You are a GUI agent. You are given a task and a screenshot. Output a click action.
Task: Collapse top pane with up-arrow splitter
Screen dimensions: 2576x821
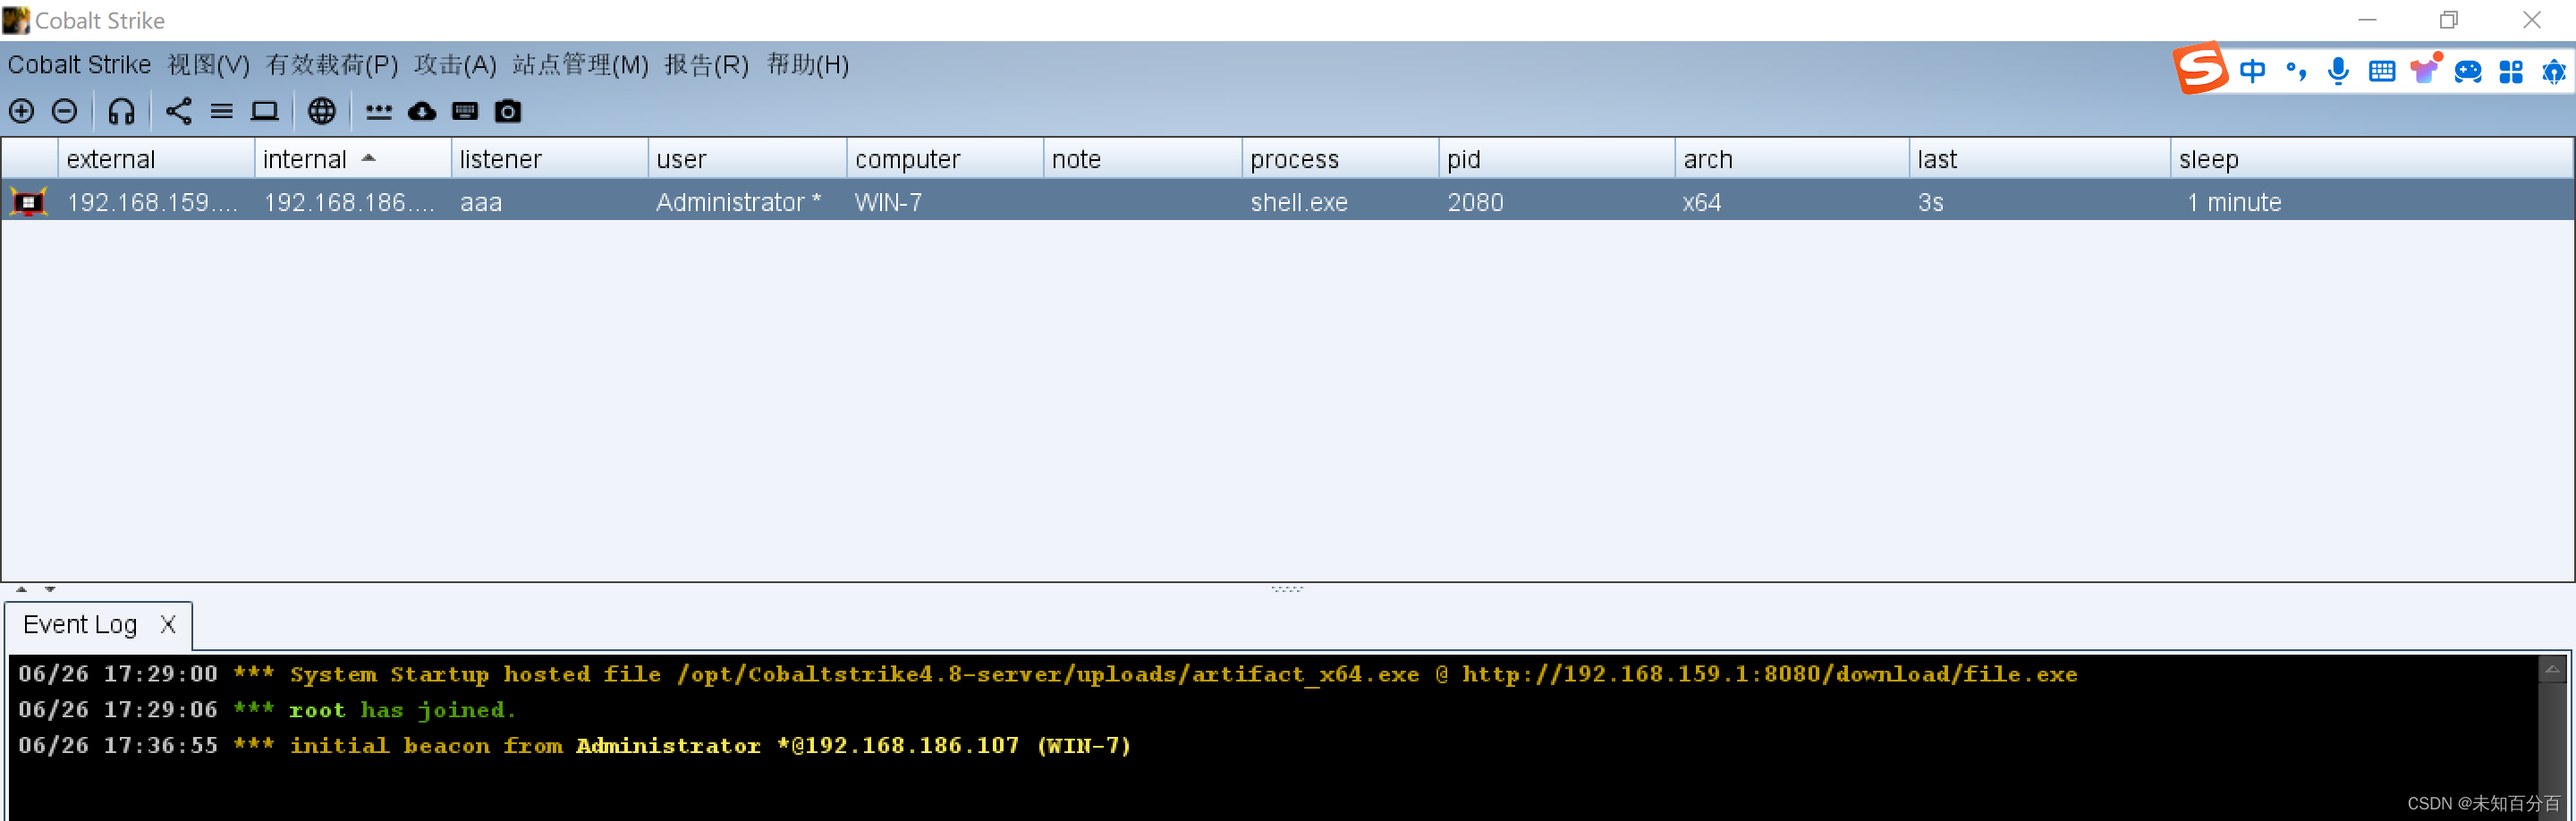click(21, 589)
